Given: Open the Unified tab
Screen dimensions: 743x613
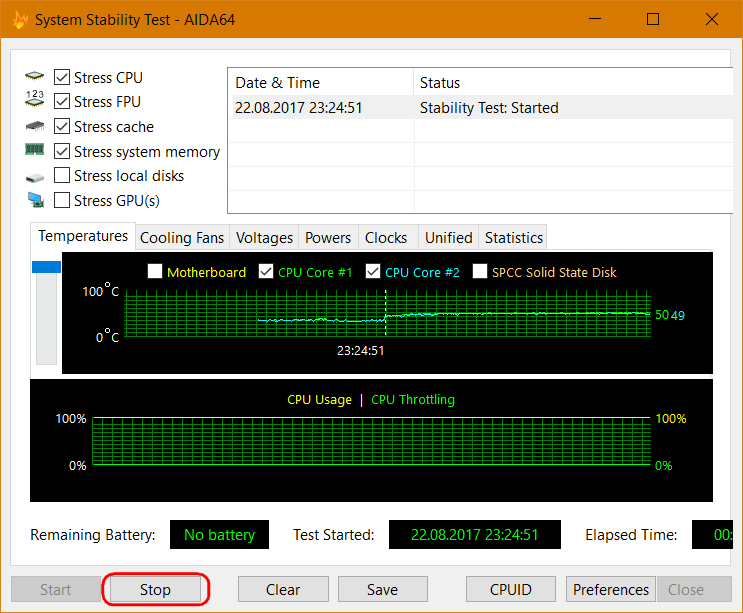Looking at the screenshot, I should (449, 237).
